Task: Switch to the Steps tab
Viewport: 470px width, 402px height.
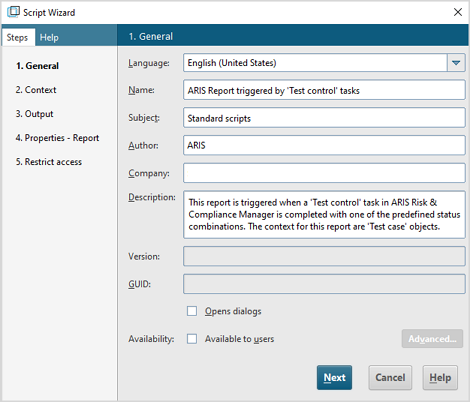Action: coord(17,37)
